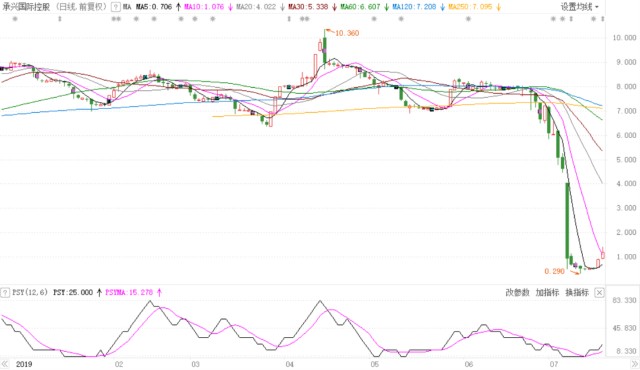Click the 0.290 low price annotation
The image size is (640, 370).
554,271
